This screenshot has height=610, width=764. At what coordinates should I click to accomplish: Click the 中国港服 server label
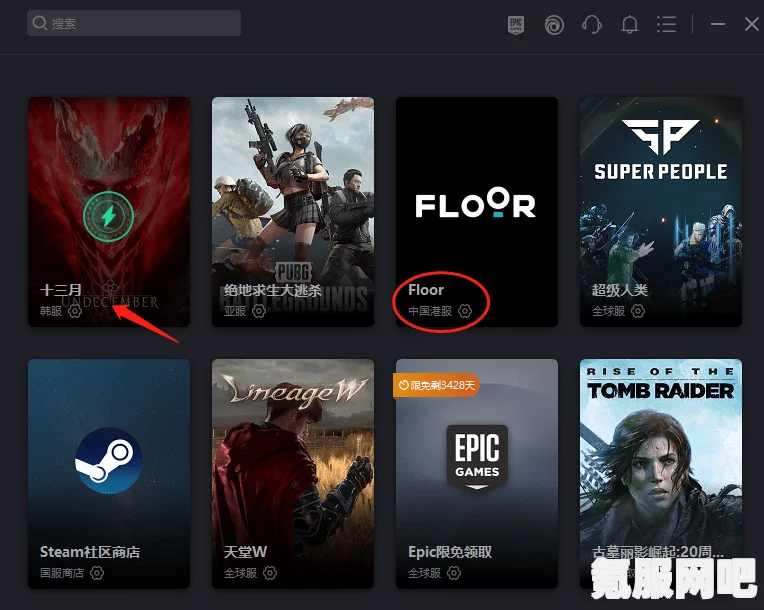(430, 311)
